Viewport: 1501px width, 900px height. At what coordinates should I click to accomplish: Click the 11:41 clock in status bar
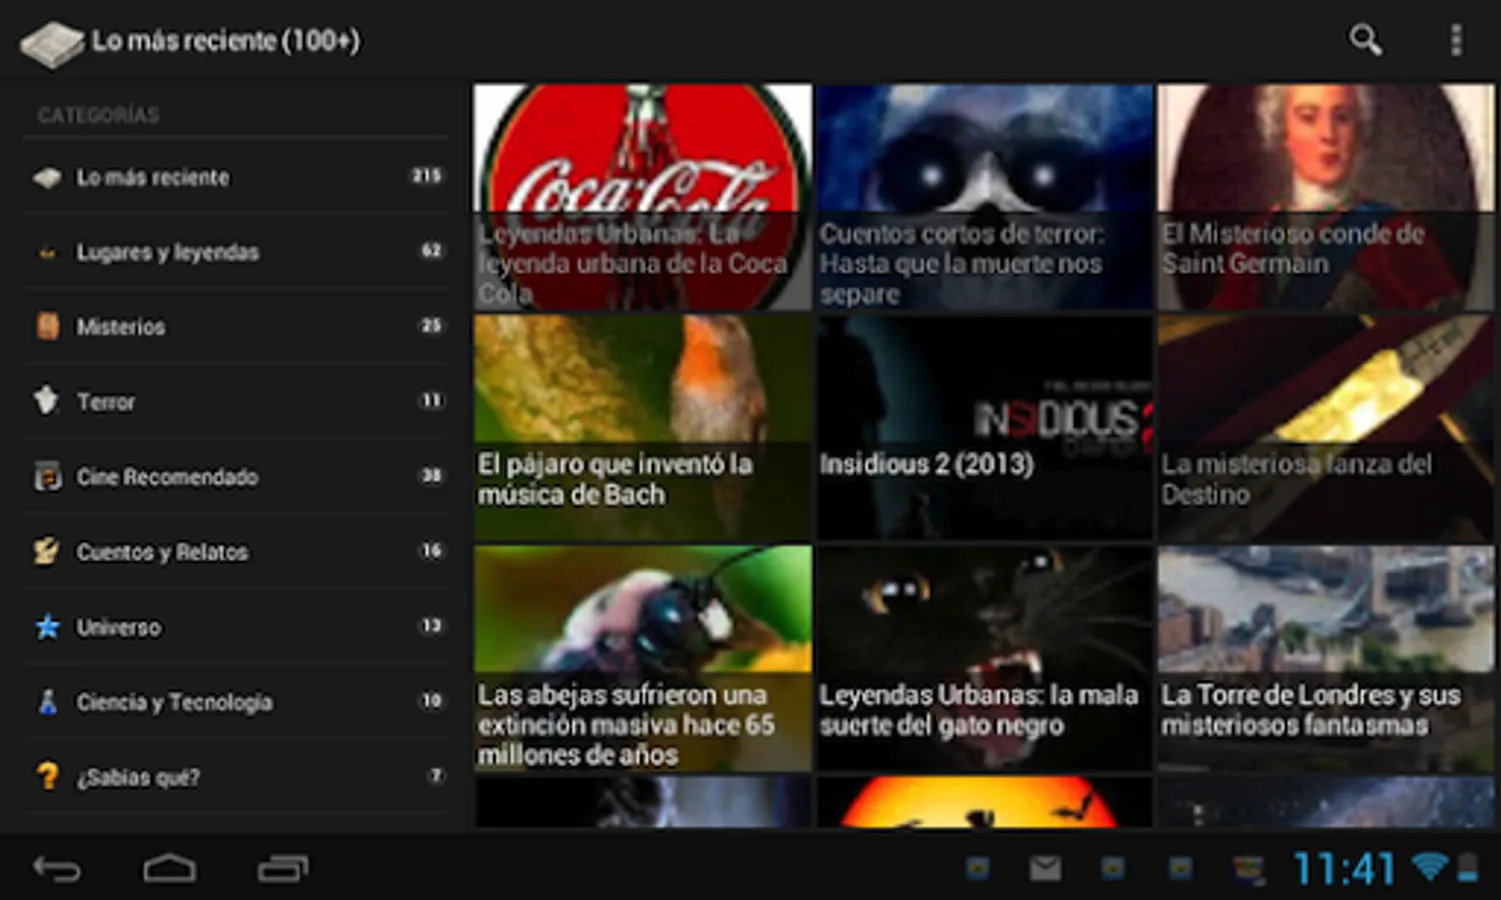pyautogui.click(x=1344, y=868)
